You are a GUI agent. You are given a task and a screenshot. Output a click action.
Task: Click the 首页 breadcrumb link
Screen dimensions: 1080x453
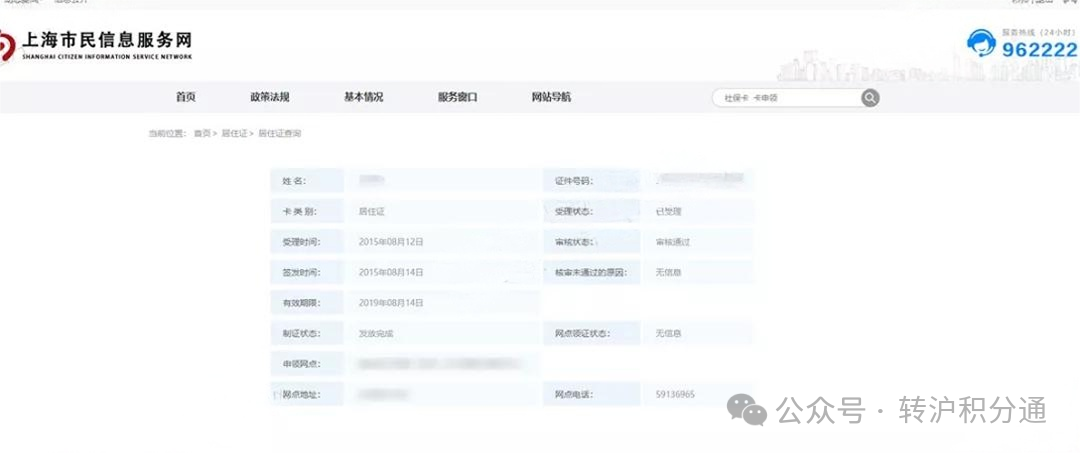coord(202,134)
